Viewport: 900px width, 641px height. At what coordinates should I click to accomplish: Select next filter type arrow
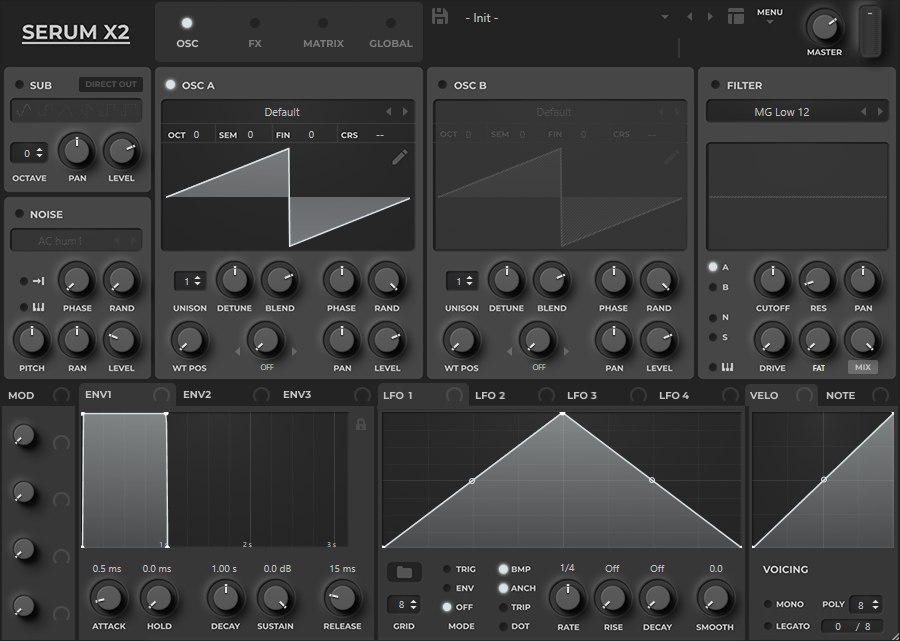[x=880, y=112]
